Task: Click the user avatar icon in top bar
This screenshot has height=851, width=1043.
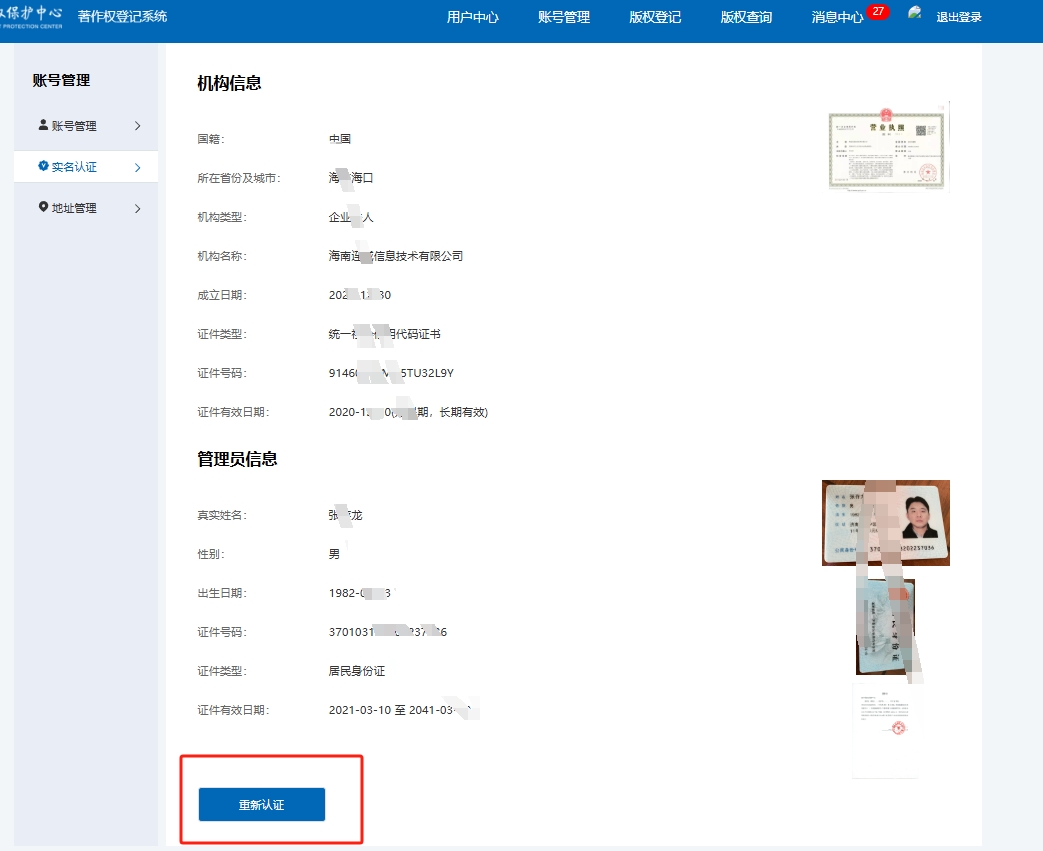Action: (x=915, y=14)
